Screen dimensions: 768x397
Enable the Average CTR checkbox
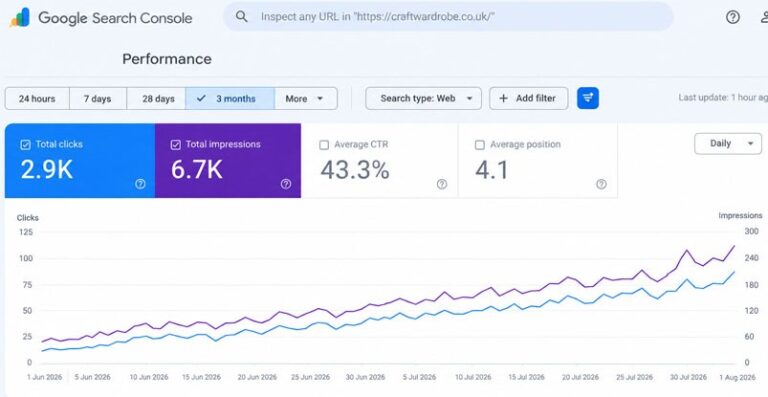pos(324,145)
